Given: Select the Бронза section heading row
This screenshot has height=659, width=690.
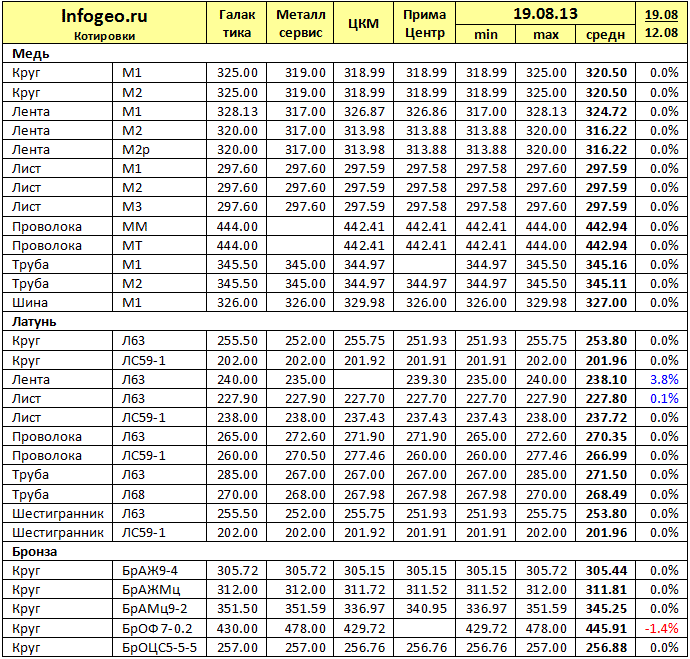Looking at the screenshot, I should pyautogui.click(x=345, y=552).
